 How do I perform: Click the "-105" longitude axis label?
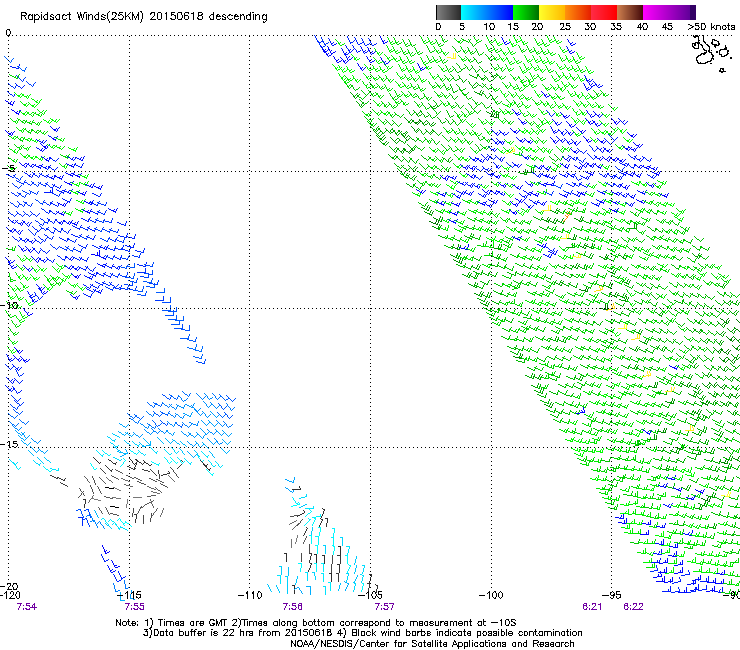point(370,595)
